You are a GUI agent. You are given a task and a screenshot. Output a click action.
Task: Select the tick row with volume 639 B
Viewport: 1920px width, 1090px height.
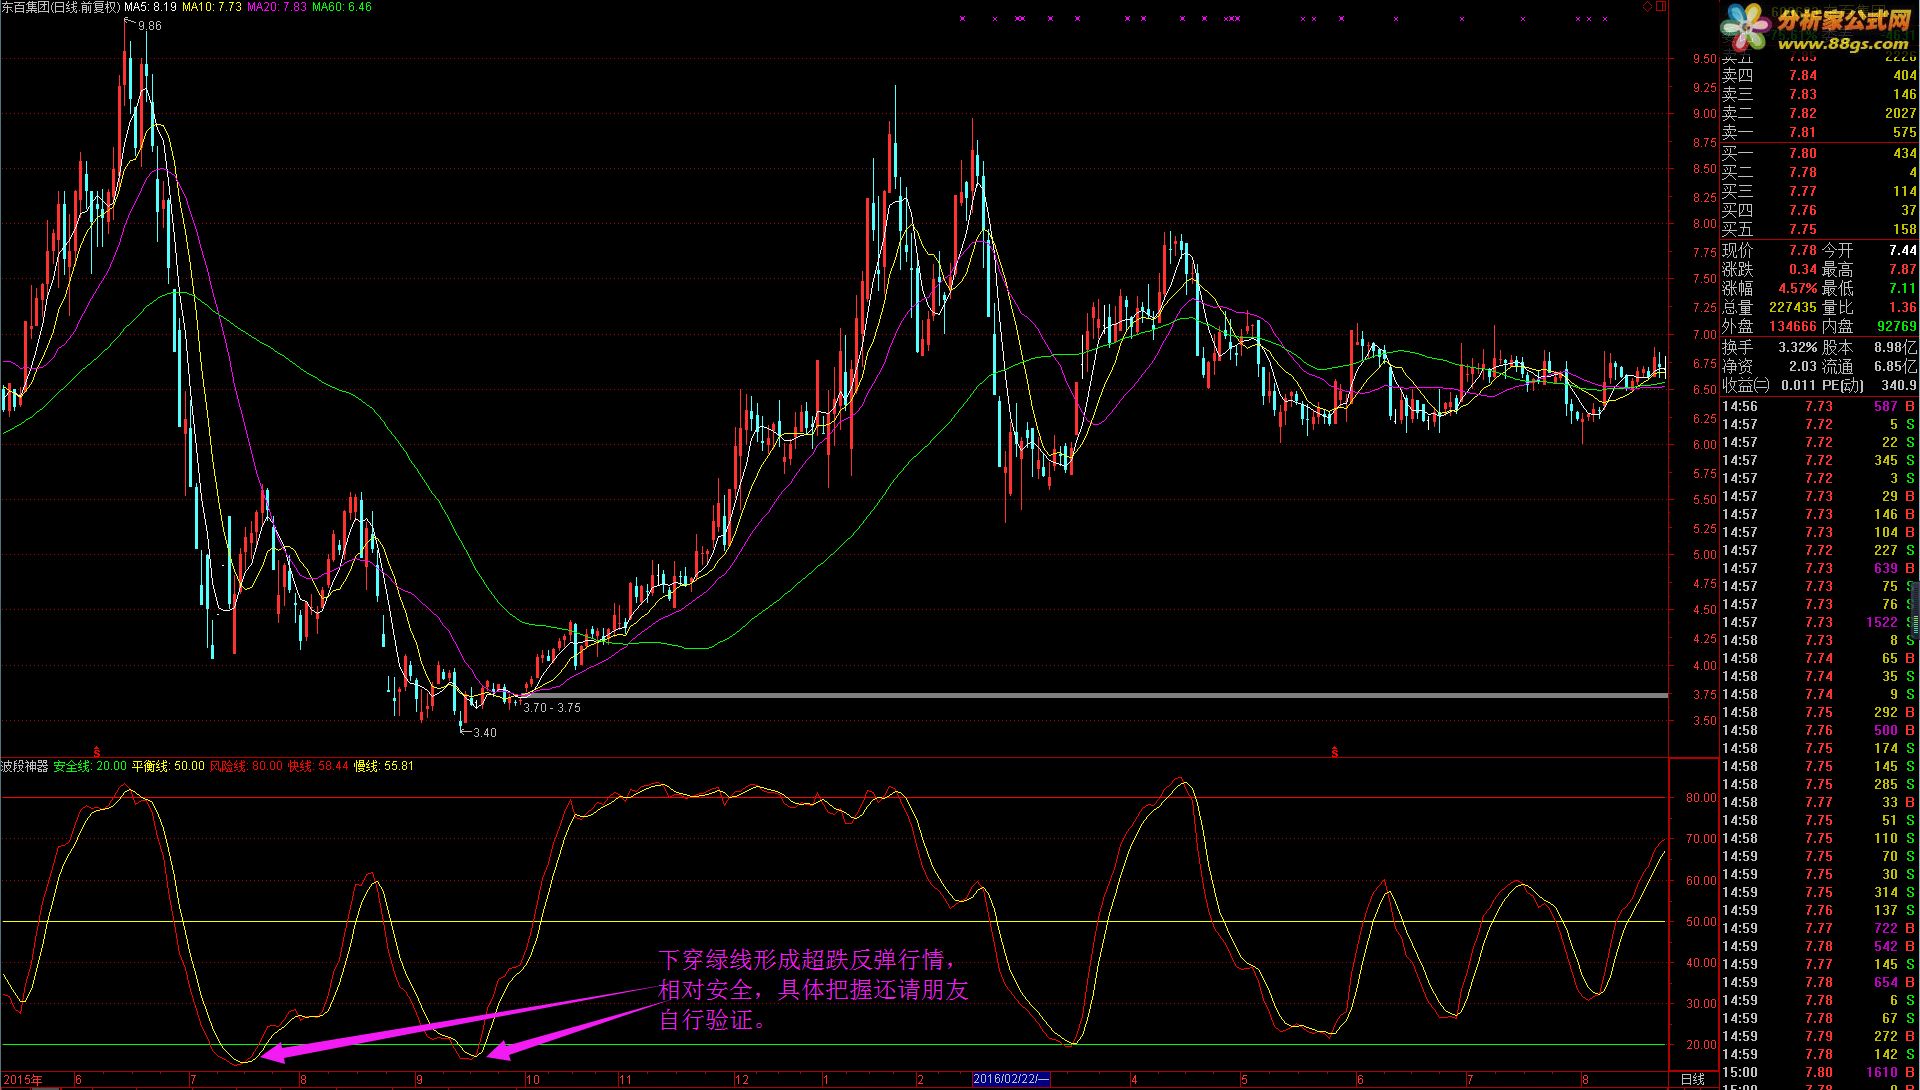(1819, 568)
